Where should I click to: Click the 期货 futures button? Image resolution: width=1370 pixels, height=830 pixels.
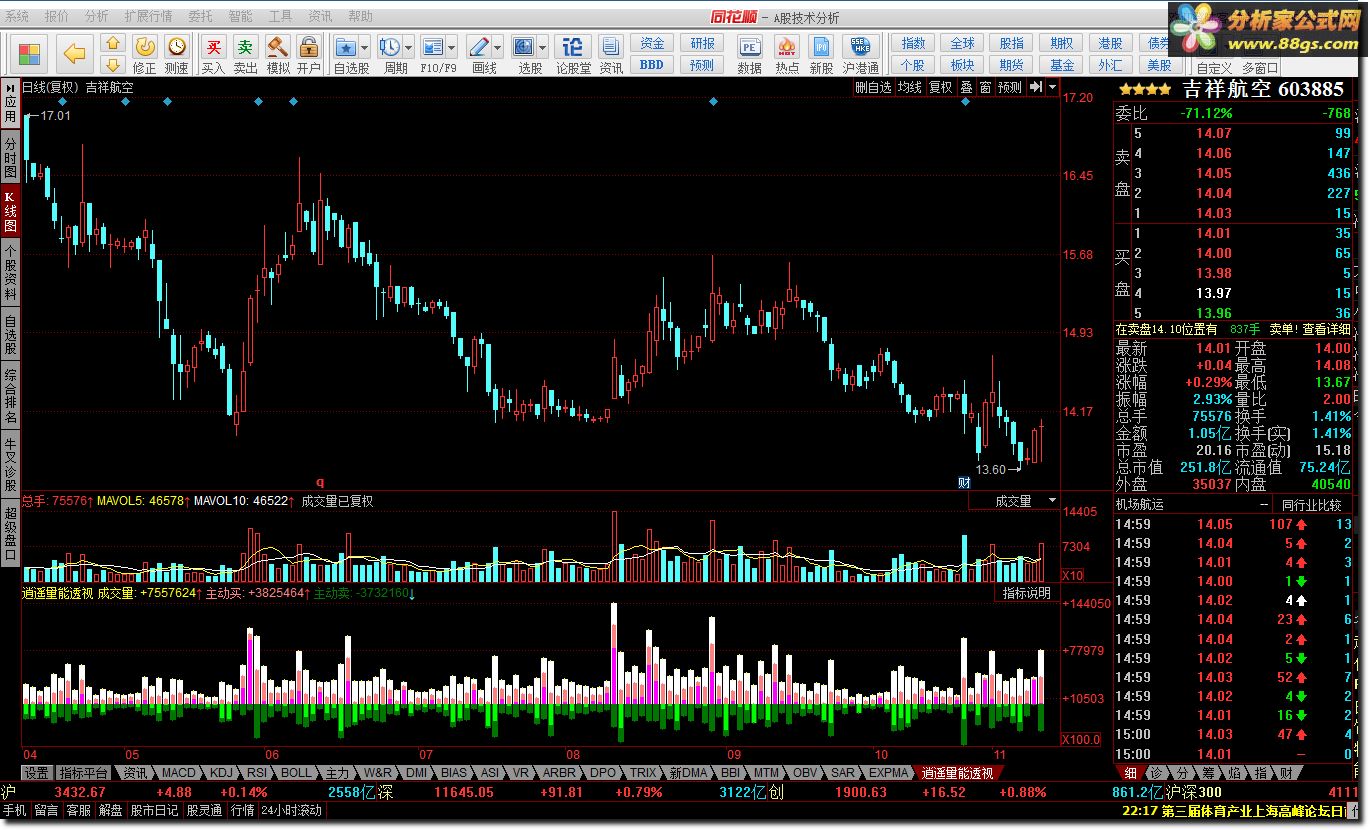coord(1012,65)
